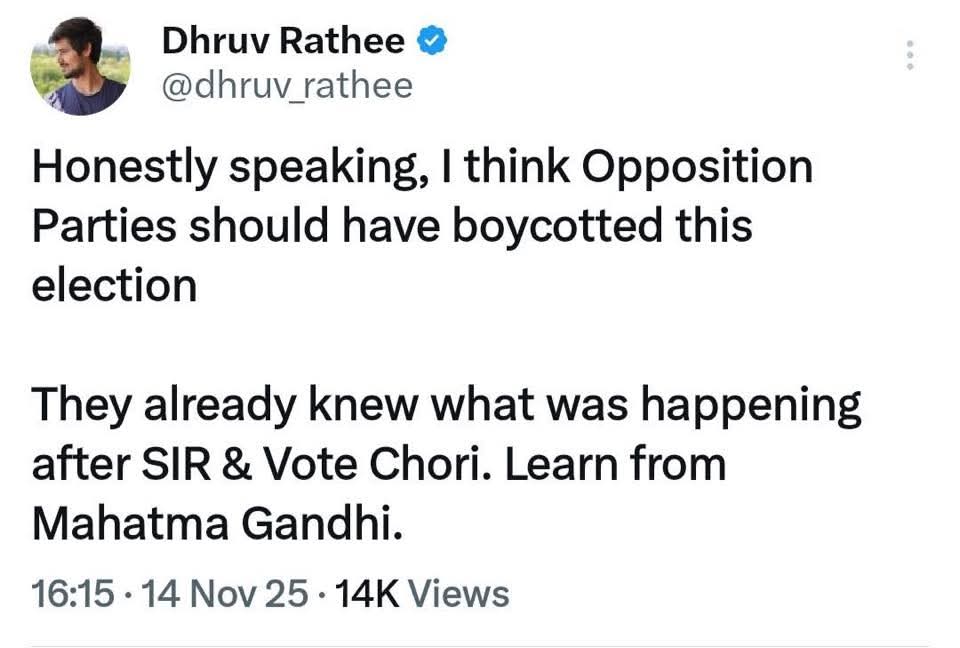Expand the more options overflow menu
This screenshot has height=648, width=960.
pyautogui.click(x=909, y=57)
